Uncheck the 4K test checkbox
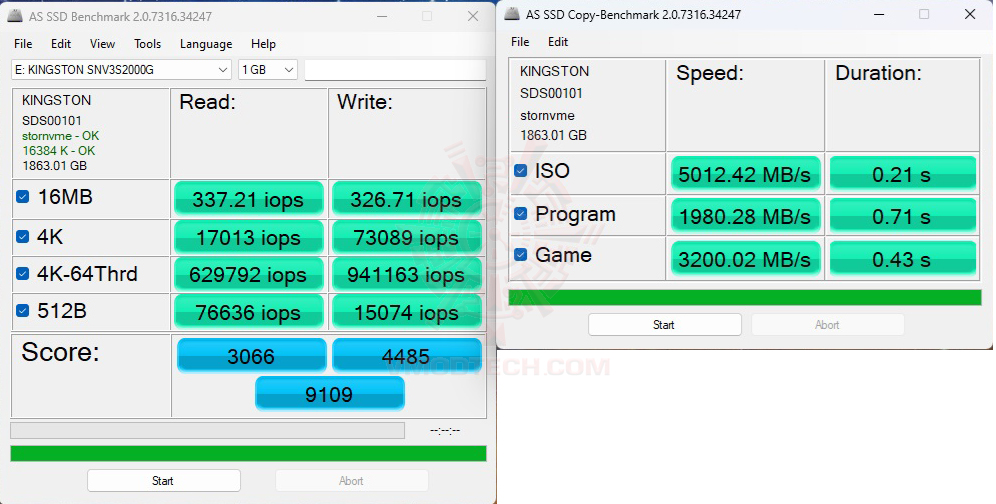996x504 pixels. (22, 237)
